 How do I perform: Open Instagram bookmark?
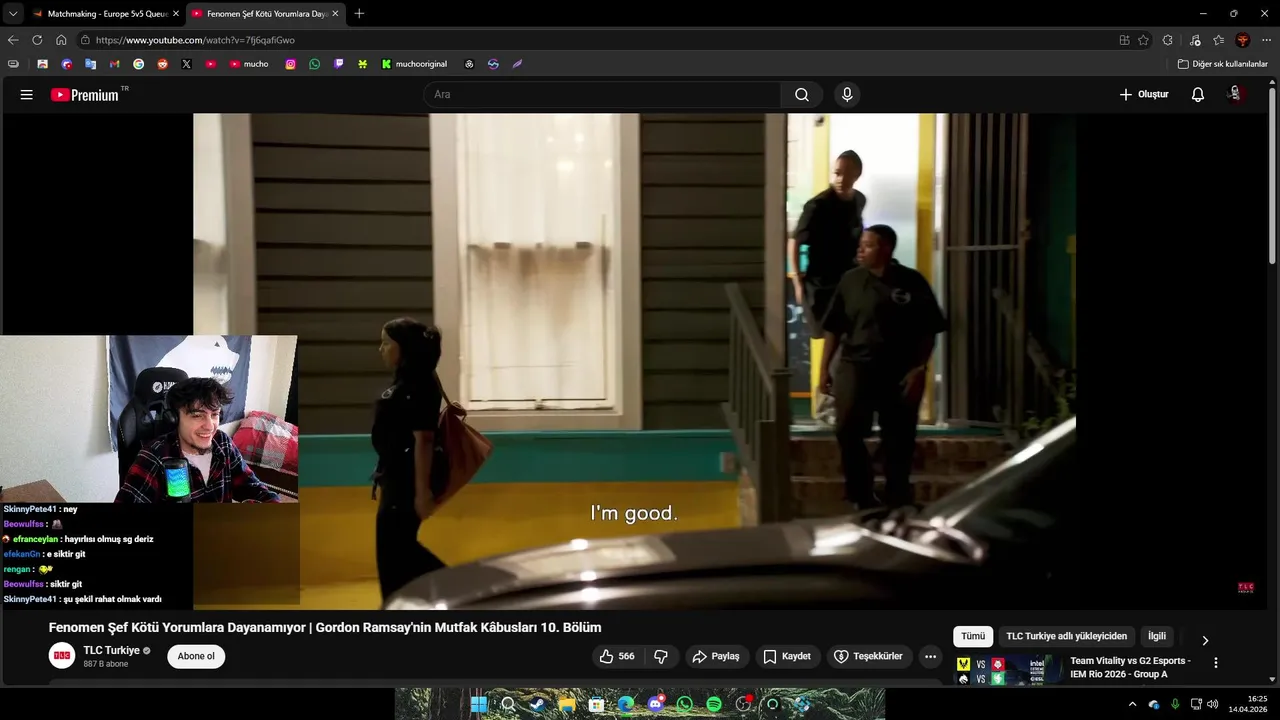pyautogui.click(x=291, y=64)
